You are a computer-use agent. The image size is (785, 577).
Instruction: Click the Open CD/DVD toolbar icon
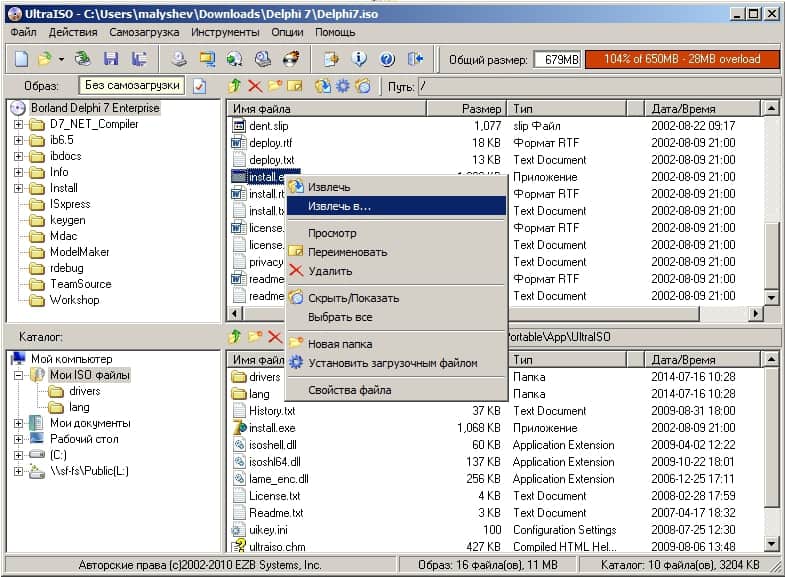click(83, 59)
